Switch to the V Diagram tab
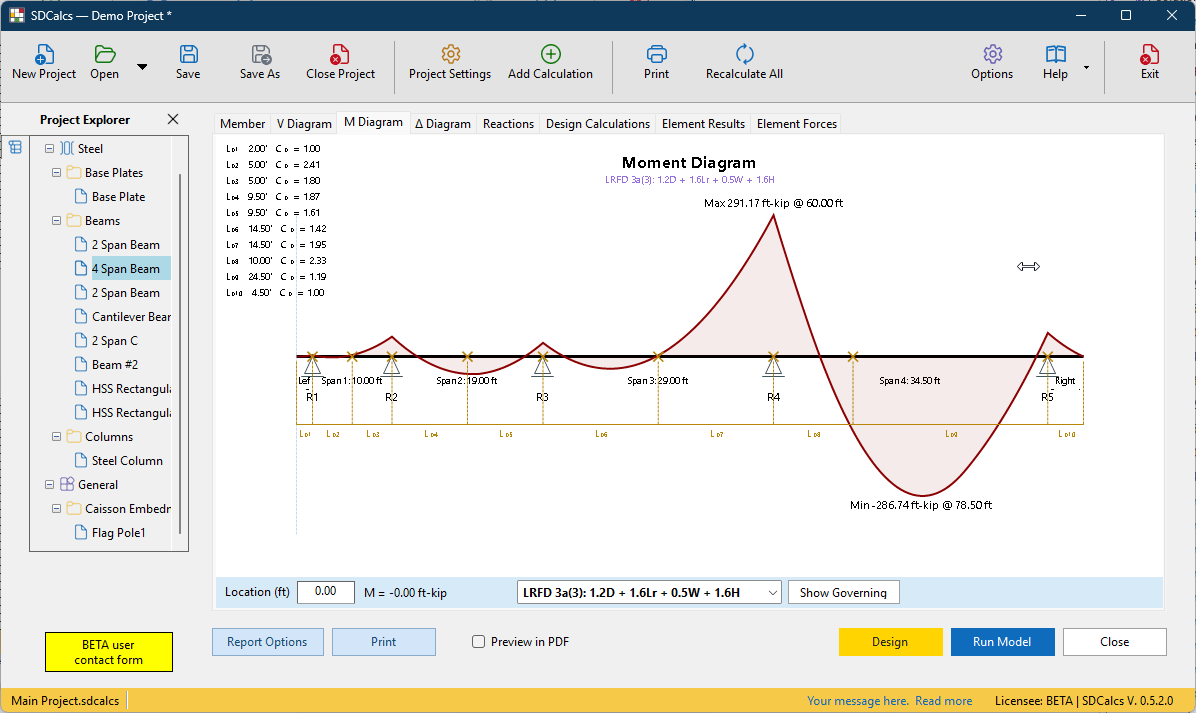Image resolution: width=1196 pixels, height=713 pixels. coord(304,124)
